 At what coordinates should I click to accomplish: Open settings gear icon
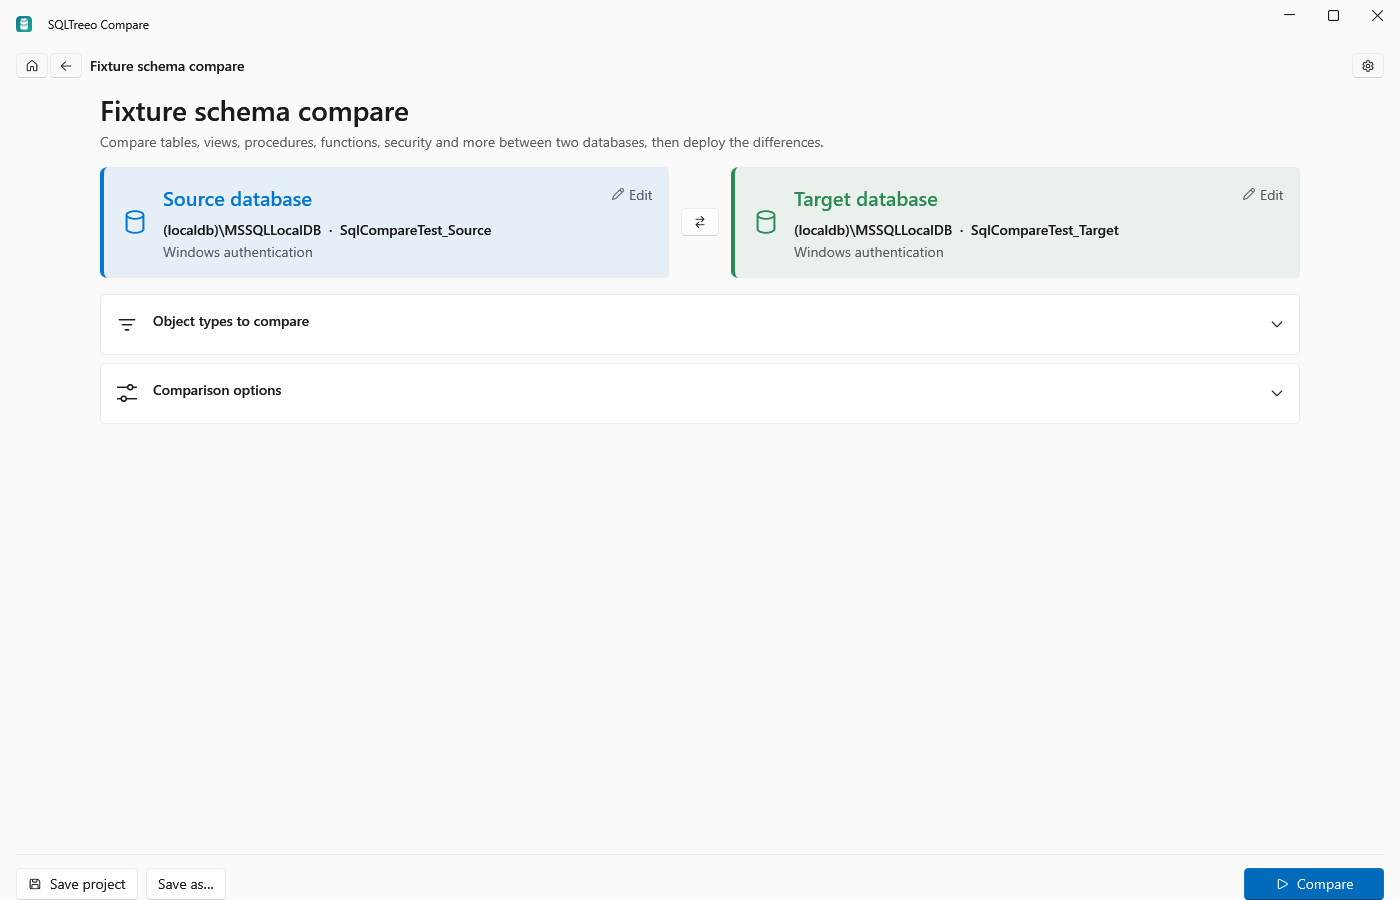(1368, 66)
